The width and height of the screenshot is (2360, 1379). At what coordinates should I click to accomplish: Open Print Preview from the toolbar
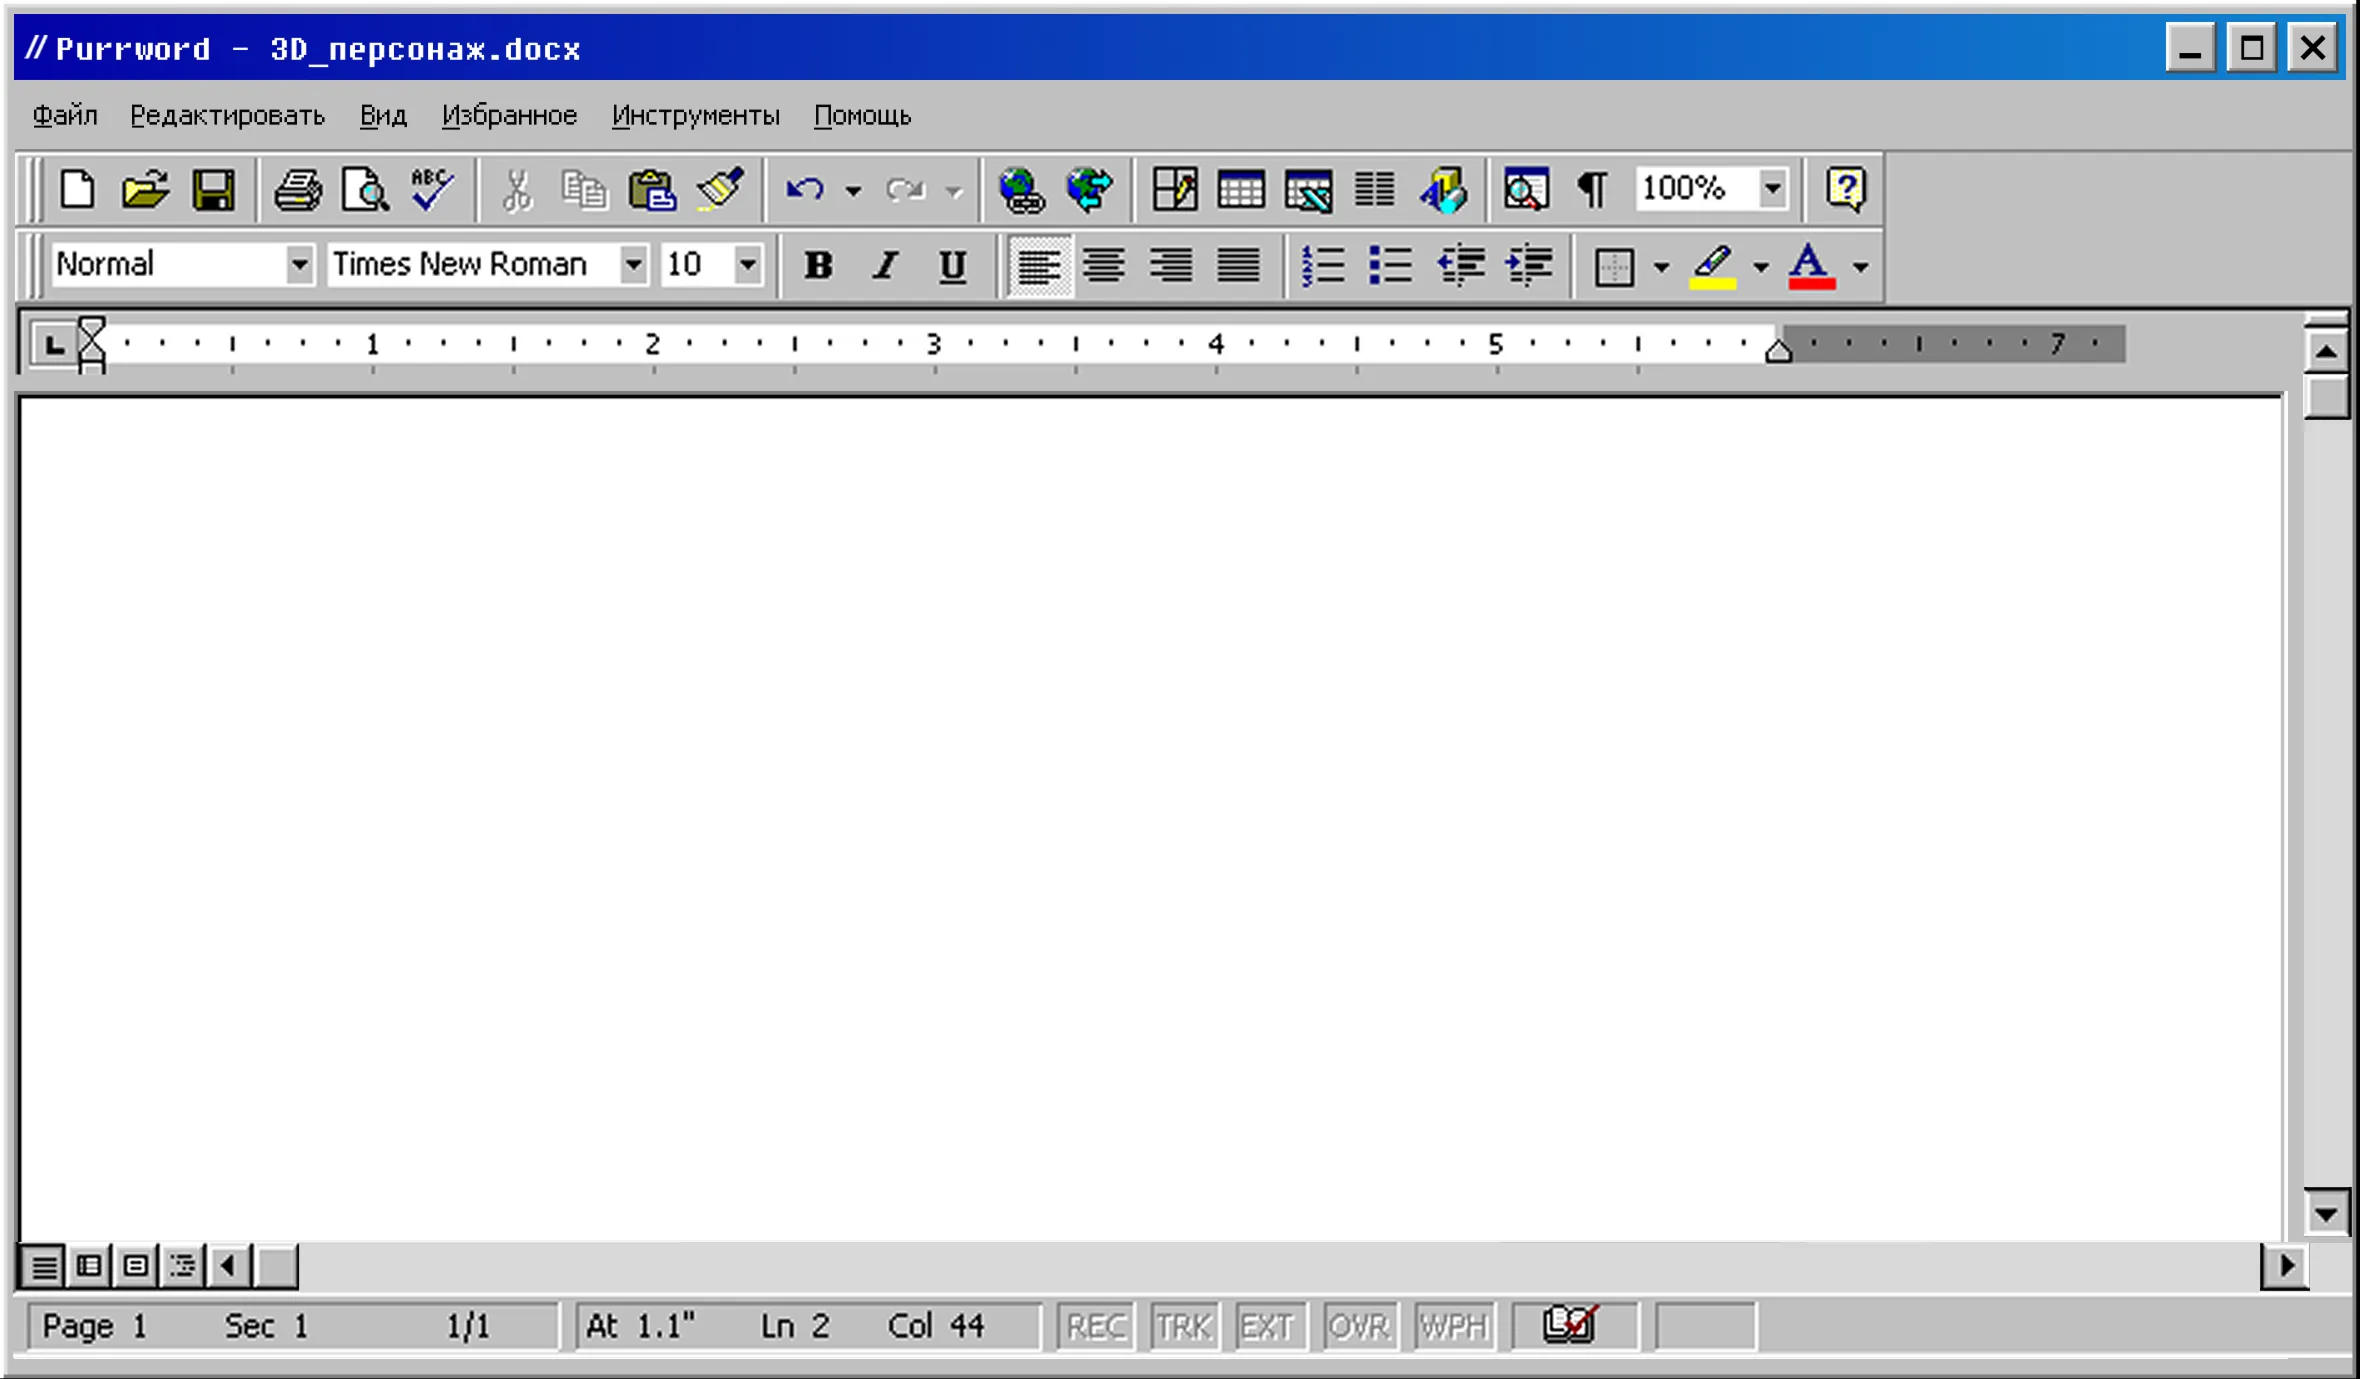tap(365, 189)
